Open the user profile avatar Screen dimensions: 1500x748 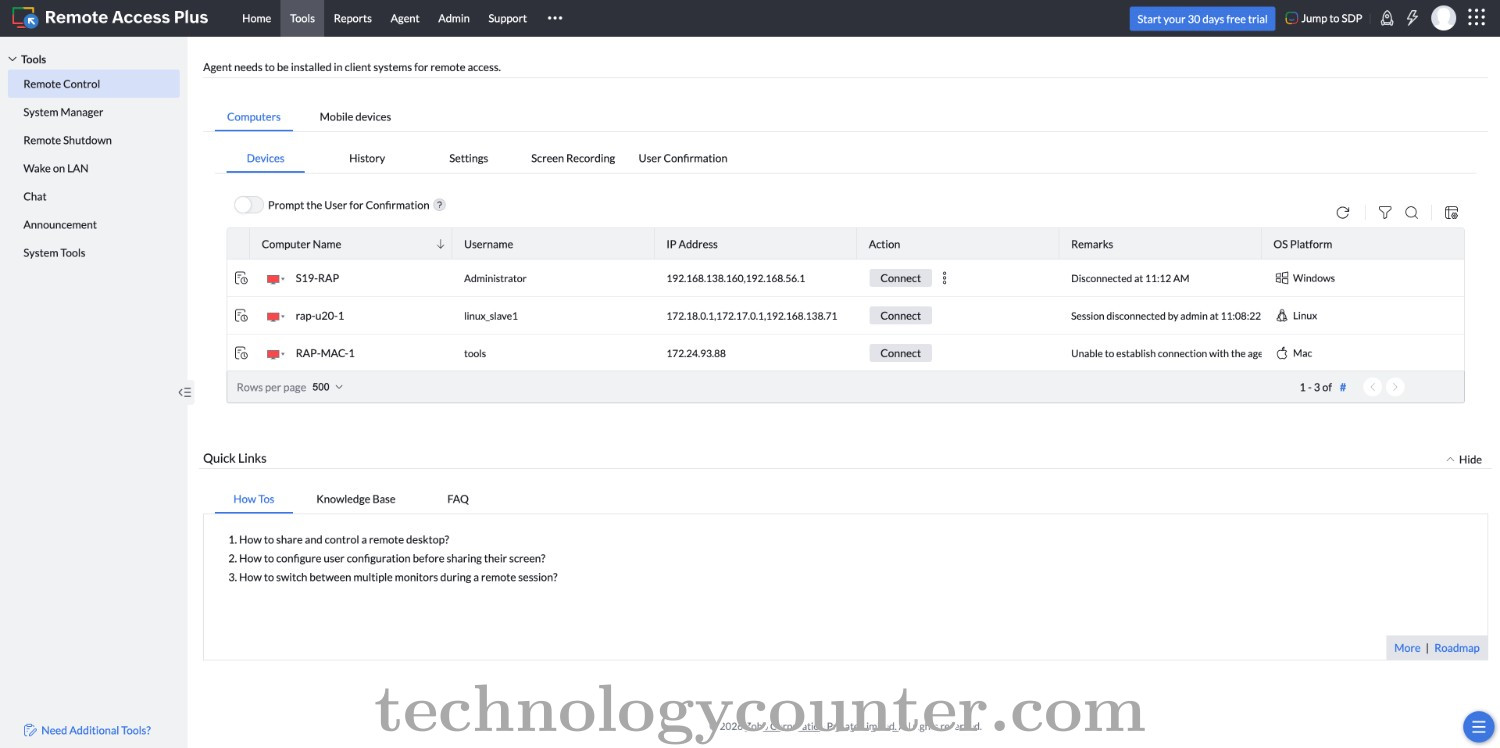tap(1443, 18)
